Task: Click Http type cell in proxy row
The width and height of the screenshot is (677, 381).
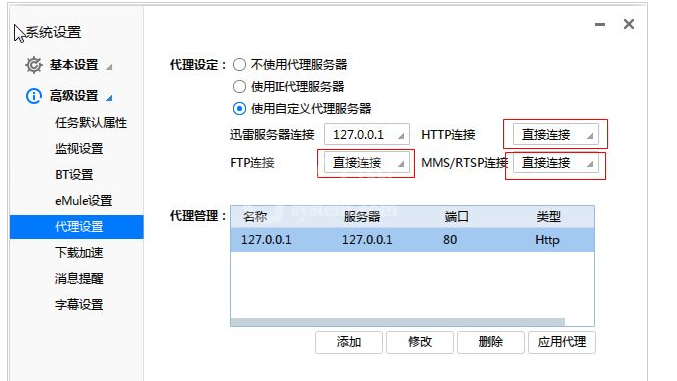Action: click(547, 240)
